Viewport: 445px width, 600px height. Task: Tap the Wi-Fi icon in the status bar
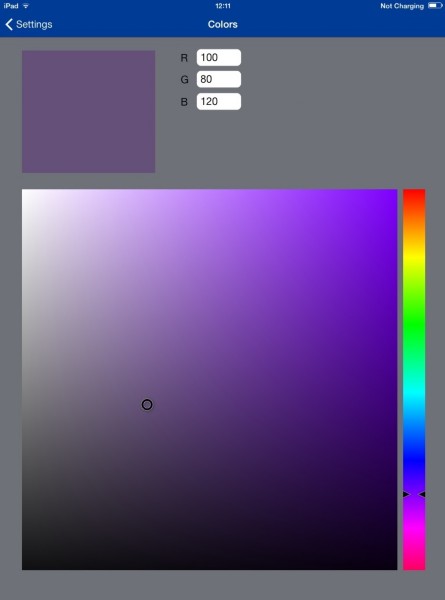(26, 6)
